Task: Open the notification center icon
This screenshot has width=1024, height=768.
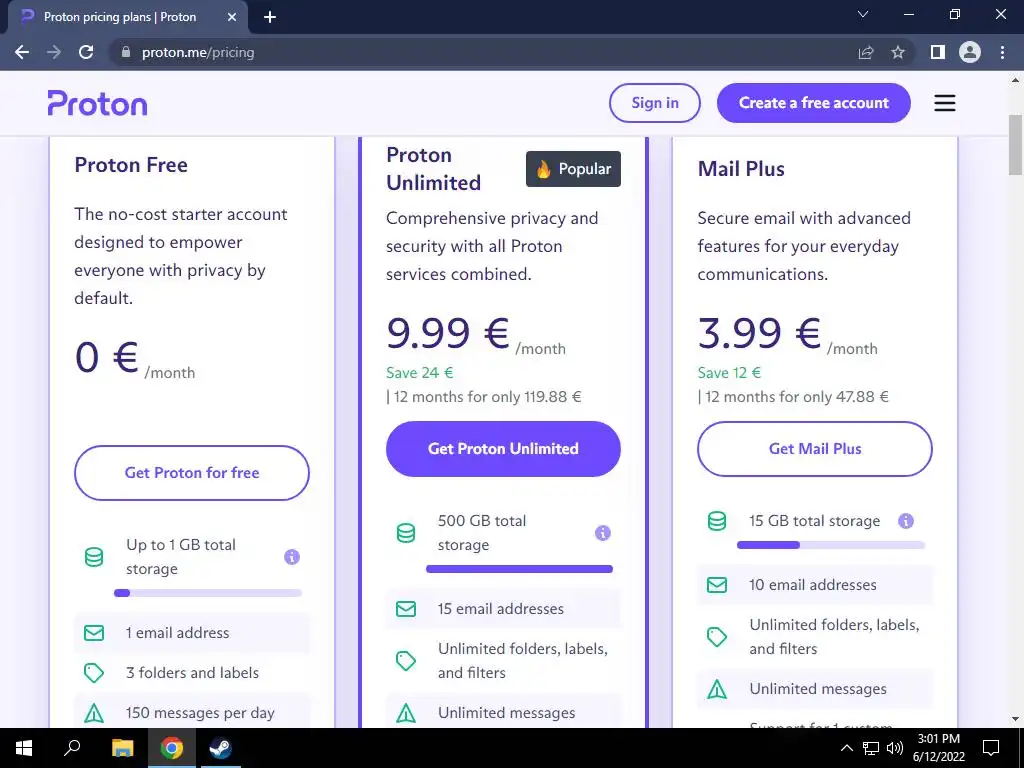Action: [x=991, y=748]
